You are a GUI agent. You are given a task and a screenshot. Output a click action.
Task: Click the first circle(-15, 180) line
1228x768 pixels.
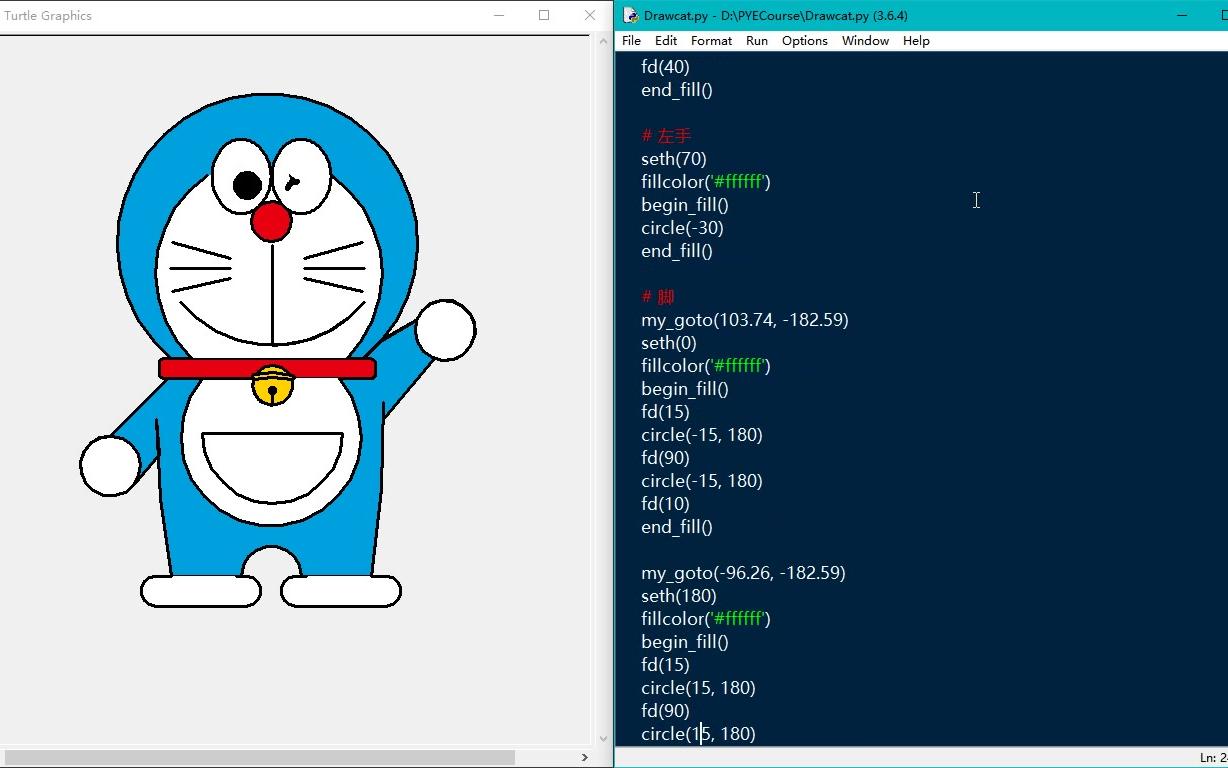pos(702,435)
